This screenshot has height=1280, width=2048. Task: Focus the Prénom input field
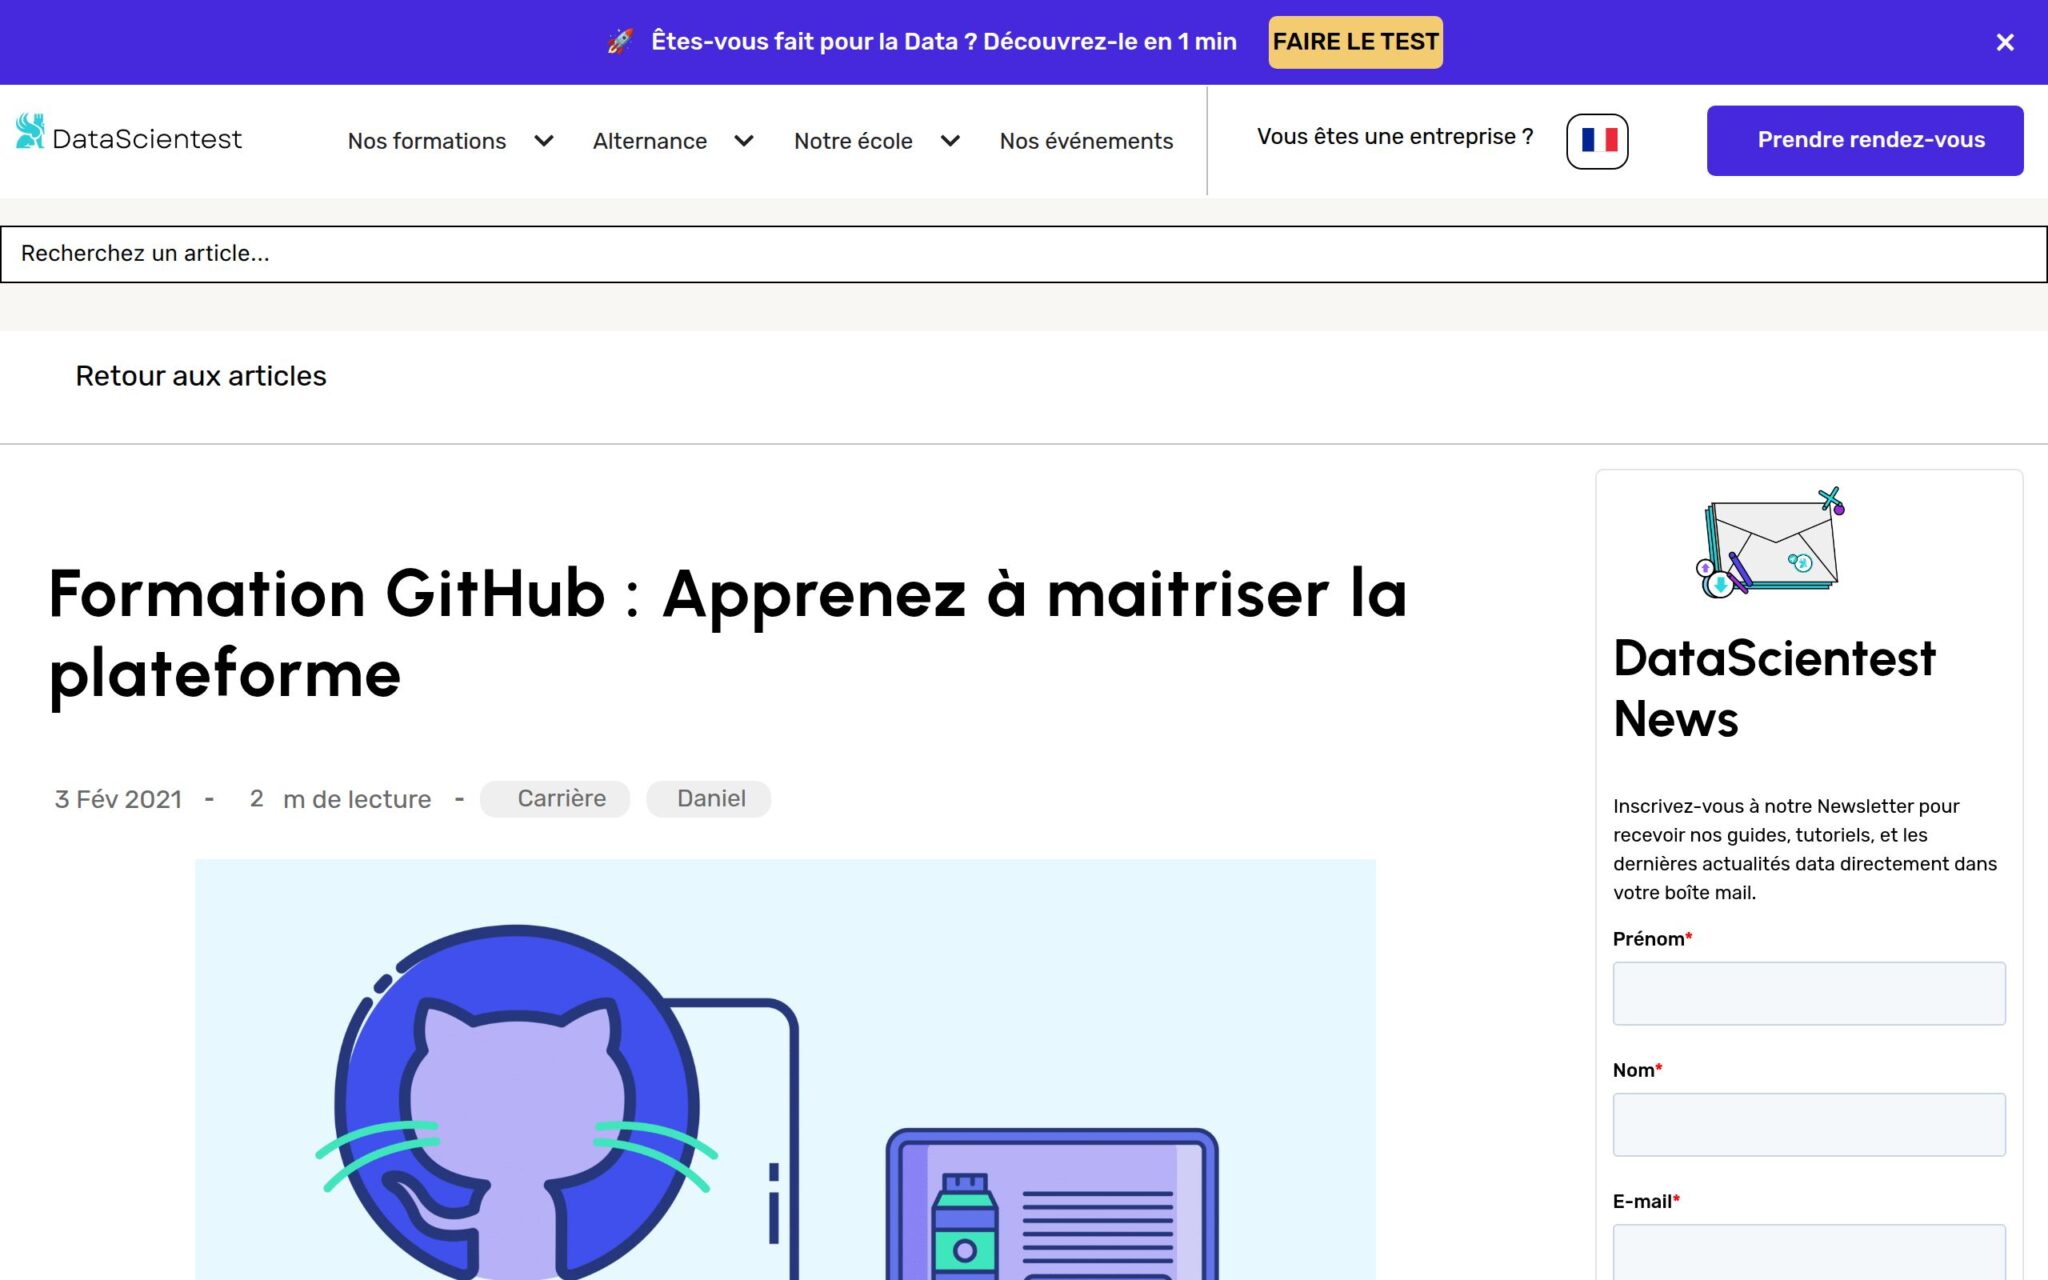point(1809,993)
